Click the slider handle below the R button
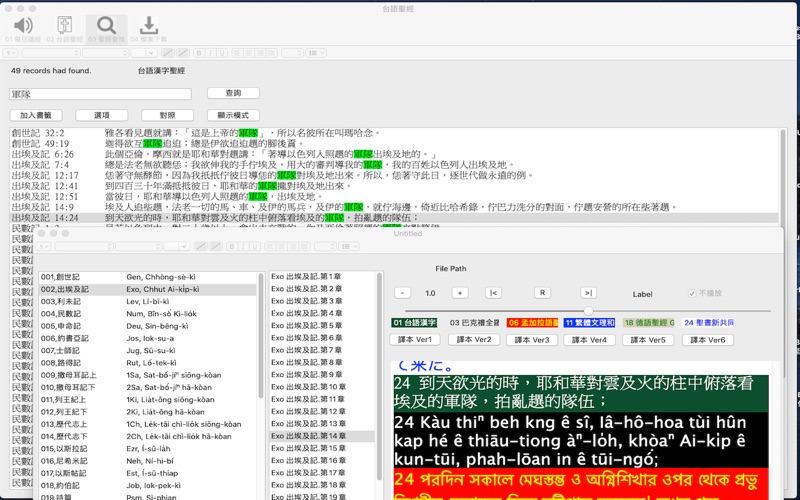800x500 pixels. click(x=589, y=311)
